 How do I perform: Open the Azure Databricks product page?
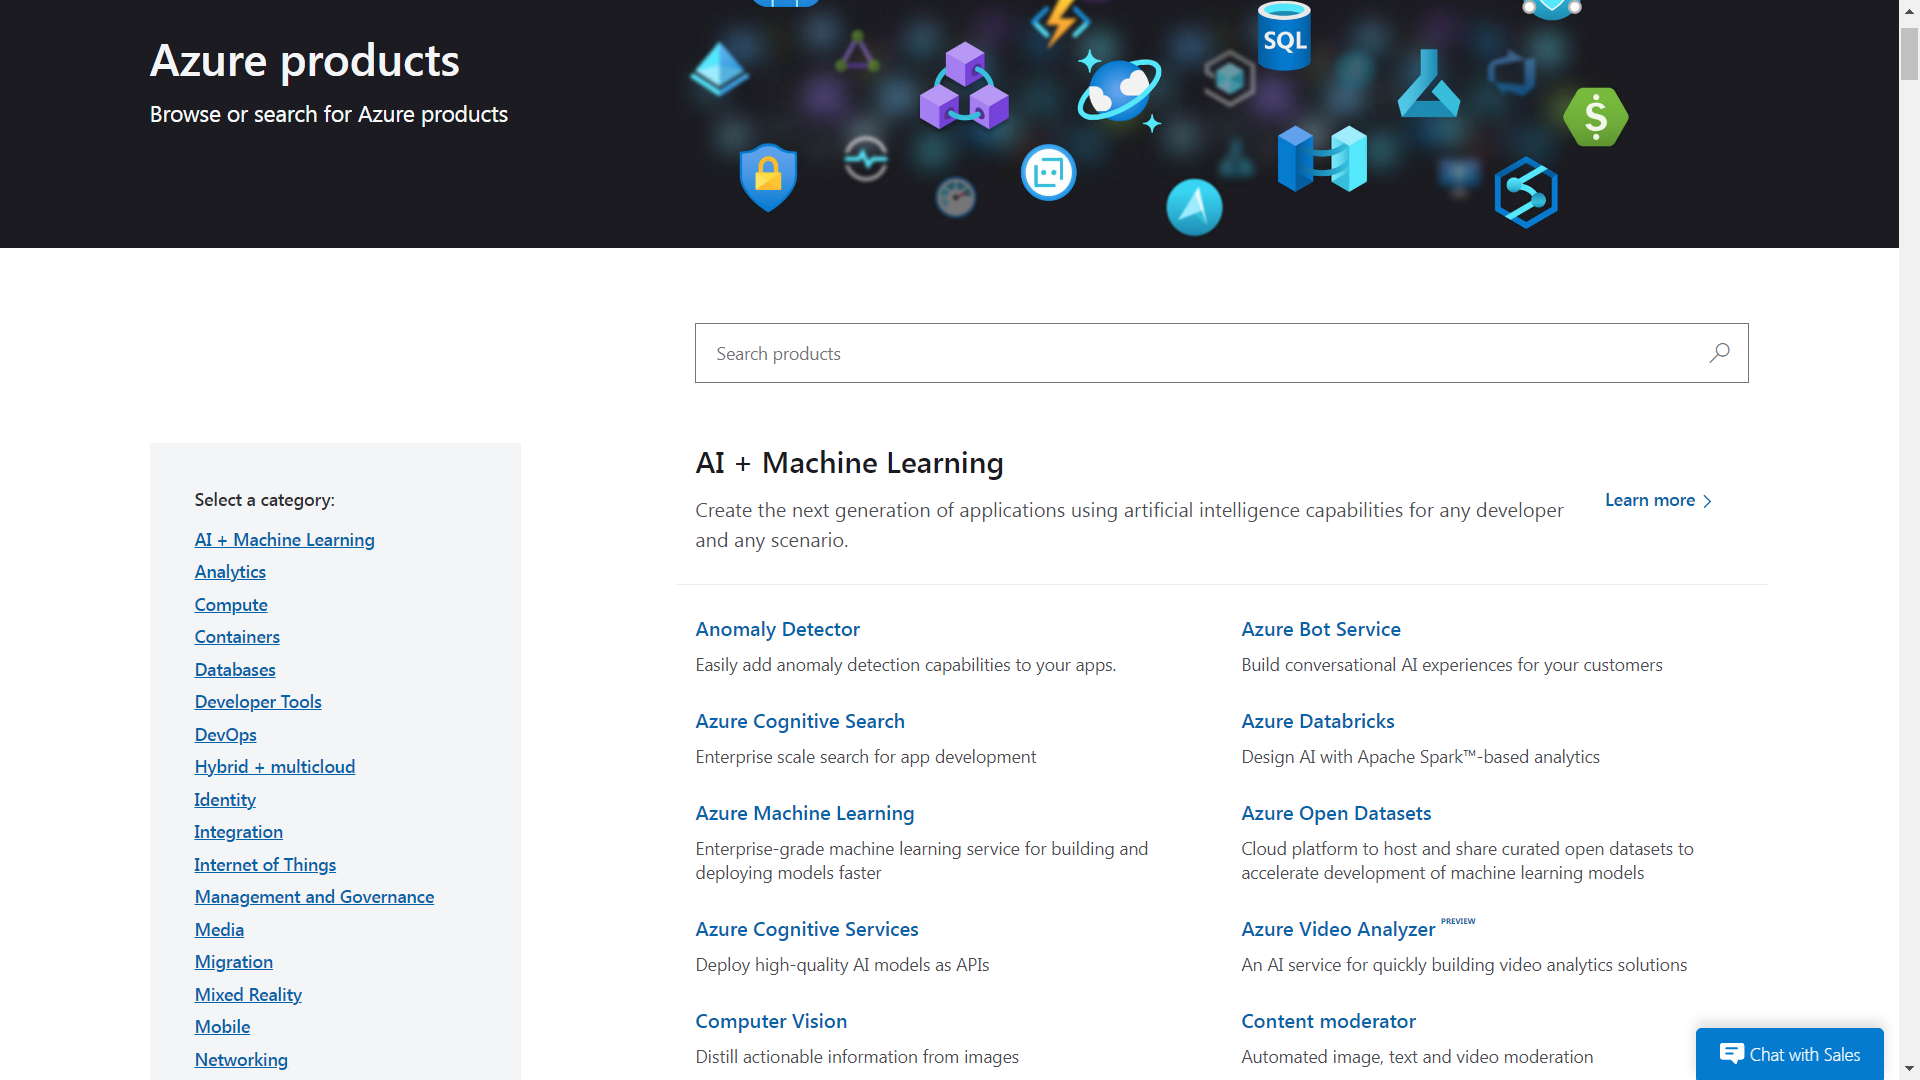[1317, 721]
